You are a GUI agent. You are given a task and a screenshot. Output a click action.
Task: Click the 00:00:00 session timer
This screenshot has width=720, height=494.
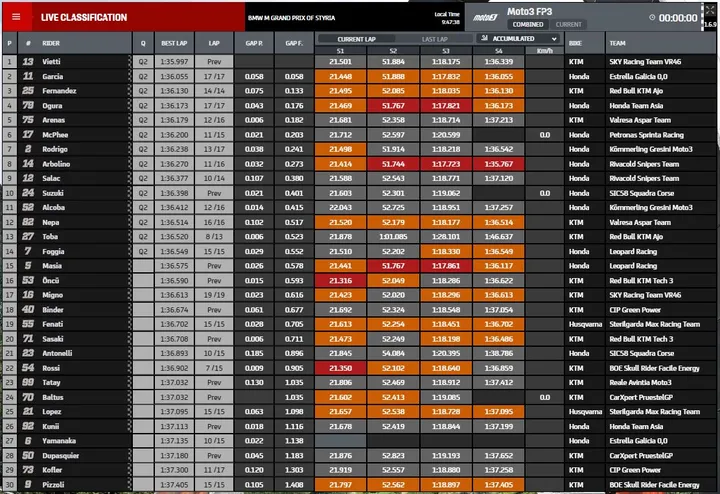click(x=678, y=18)
